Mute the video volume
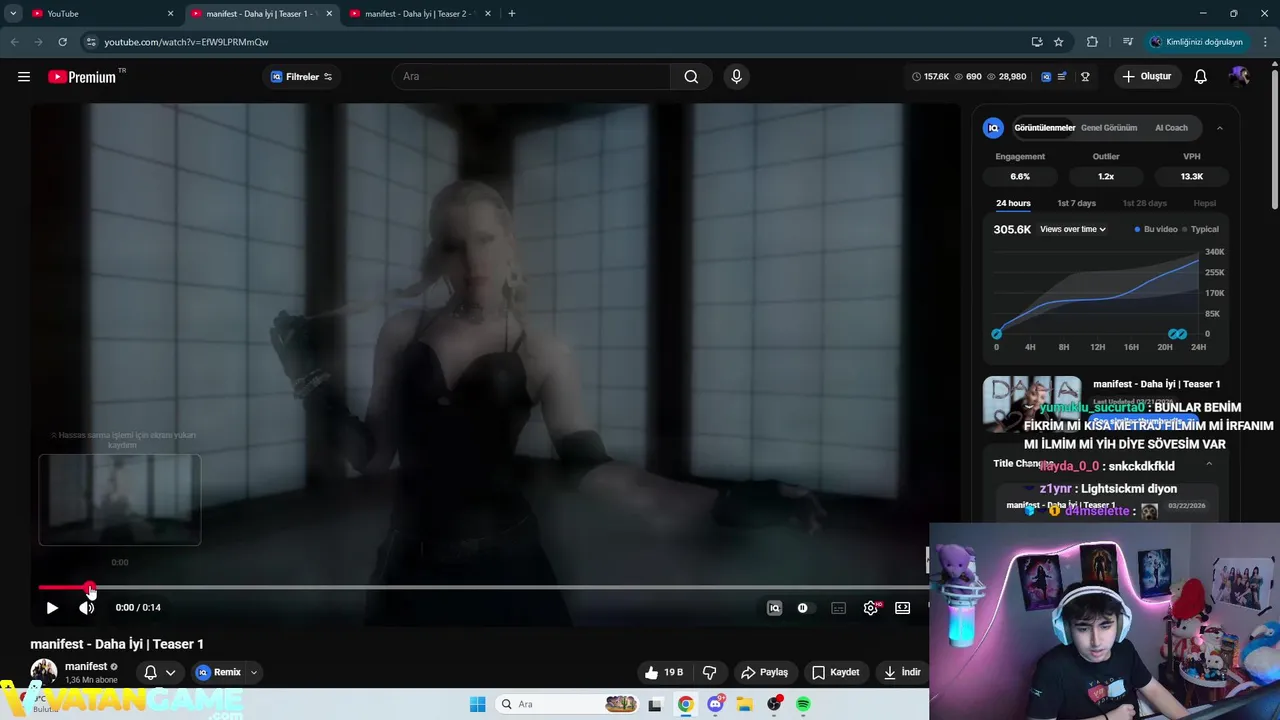This screenshot has width=1280, height=720. [x=87, y=608]
